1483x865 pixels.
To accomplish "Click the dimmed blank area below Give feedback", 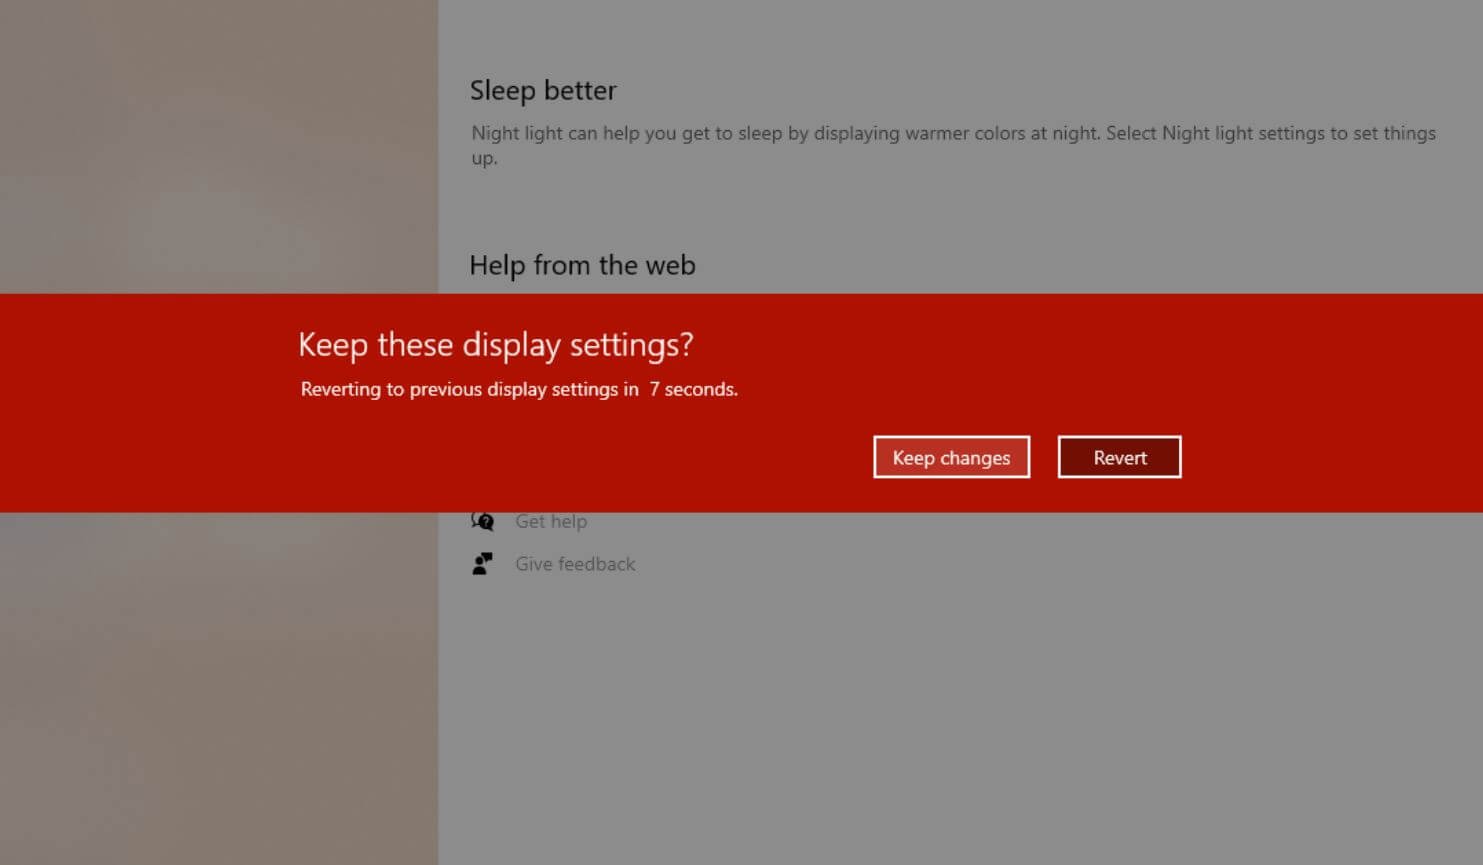I will click(900, 720).
